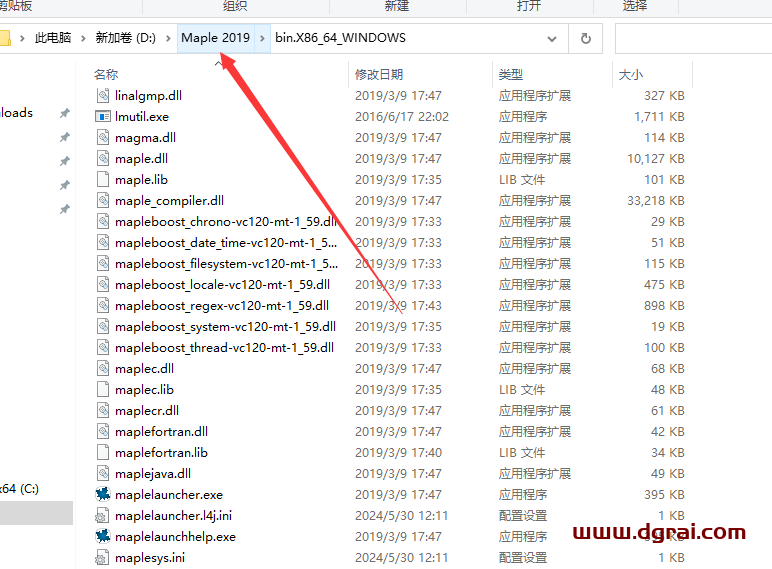
Task: Click the maplecr.dll file icon
Action: coord(103,411)
